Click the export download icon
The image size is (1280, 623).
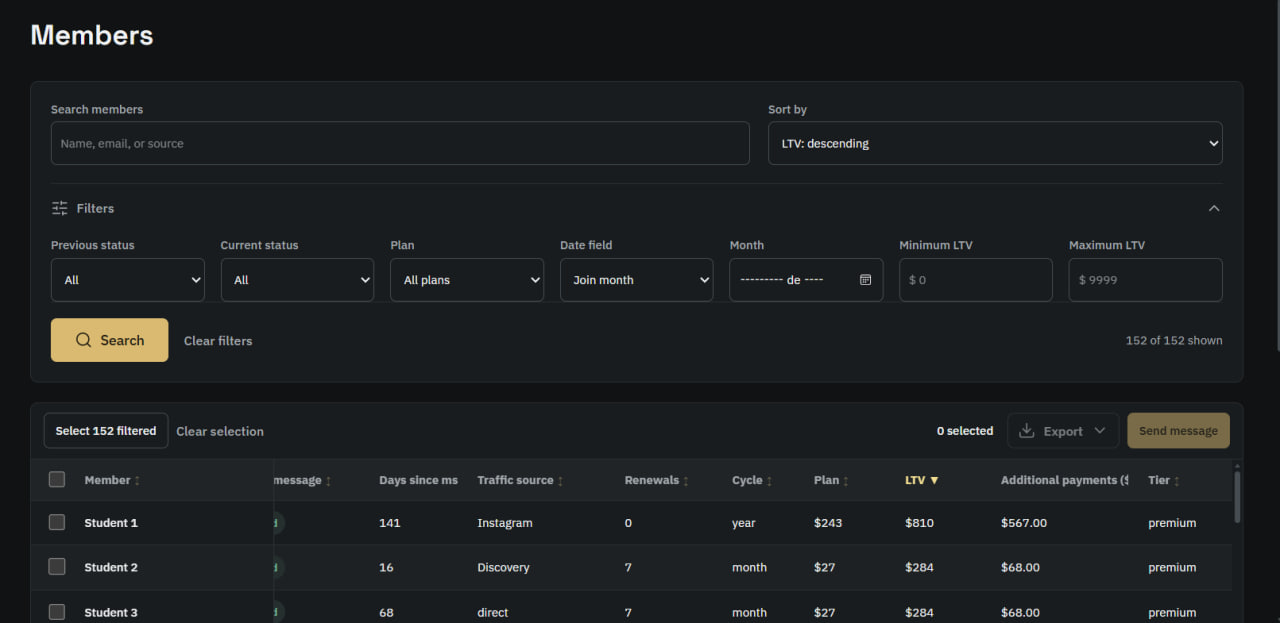(1026, 431)
